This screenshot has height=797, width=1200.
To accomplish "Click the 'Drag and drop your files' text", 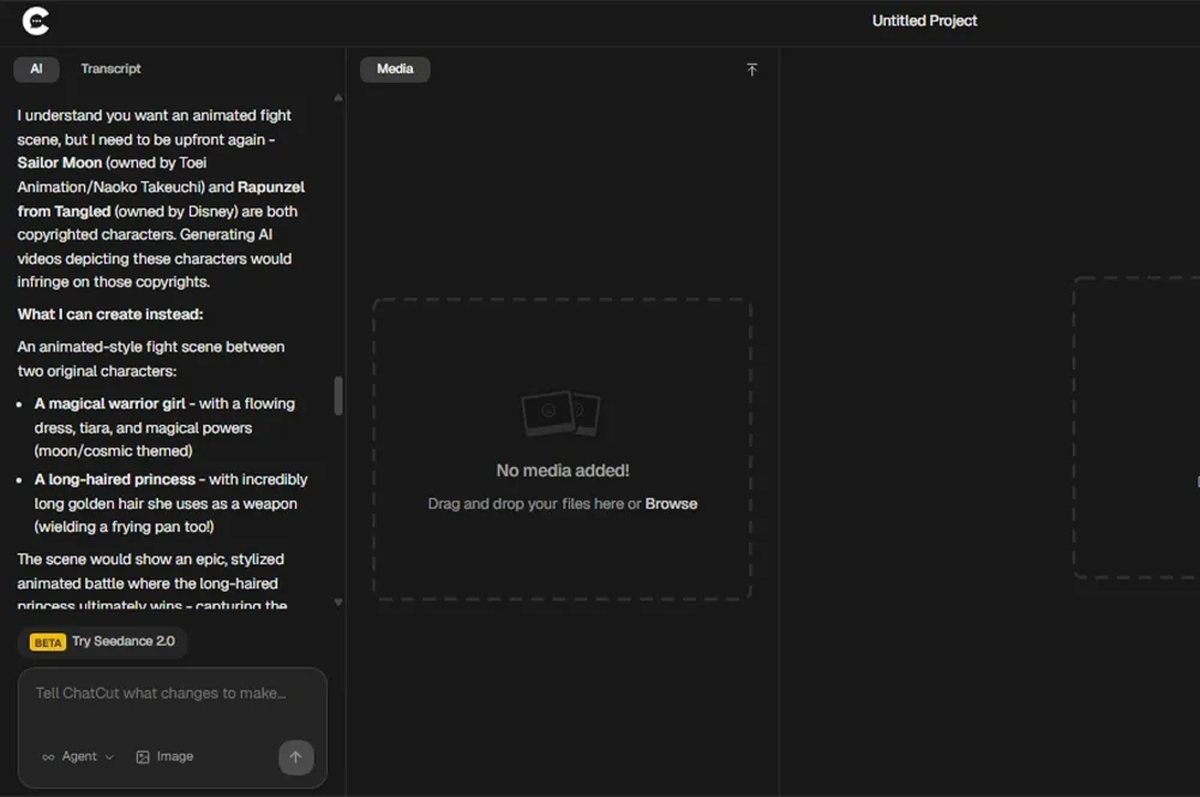I will [534, 504].
